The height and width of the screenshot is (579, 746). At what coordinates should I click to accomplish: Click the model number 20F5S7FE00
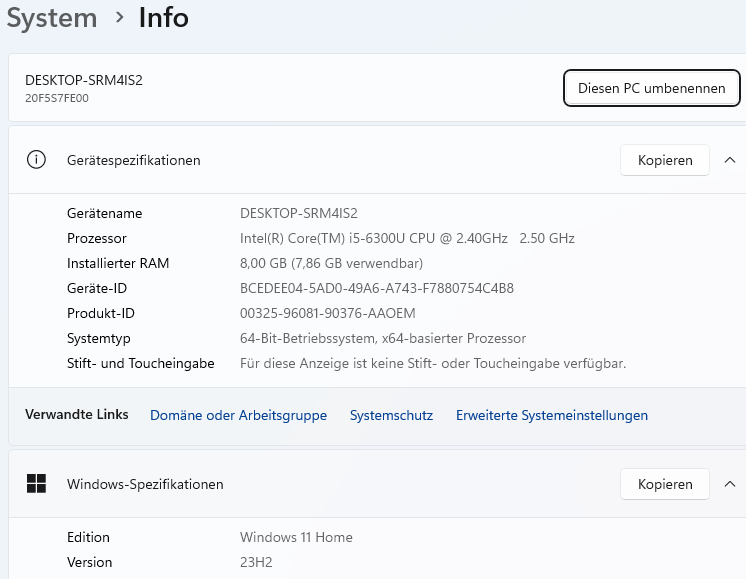click(x=57, y=98)
